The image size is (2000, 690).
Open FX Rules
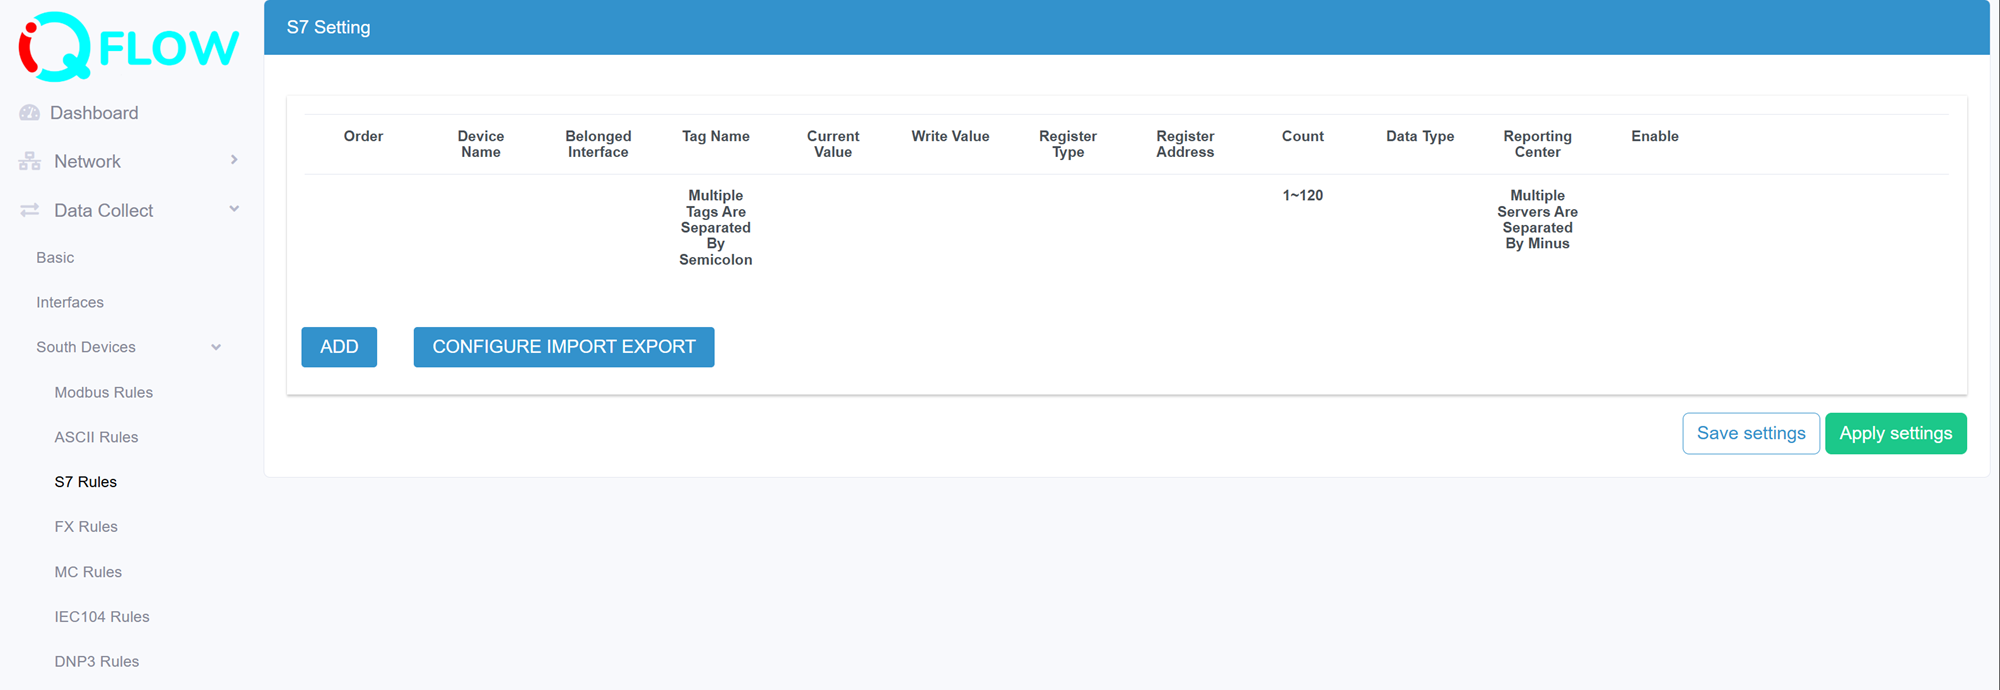coord(86,527)
